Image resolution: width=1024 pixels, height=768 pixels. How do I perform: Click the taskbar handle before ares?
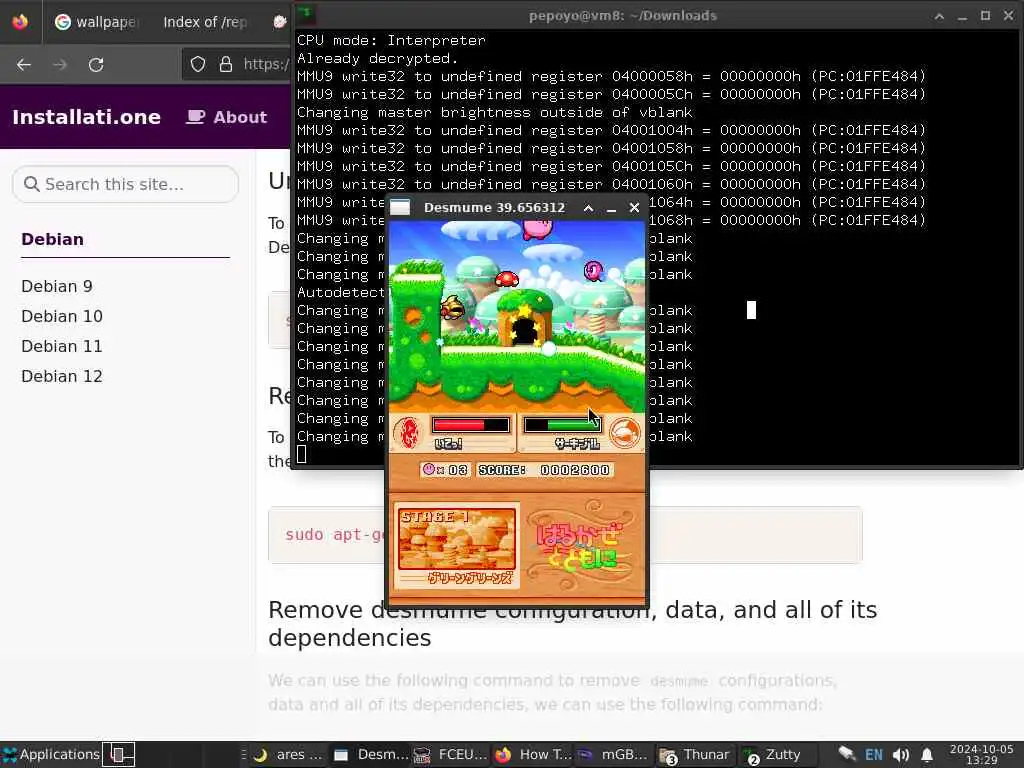[244, 754]
